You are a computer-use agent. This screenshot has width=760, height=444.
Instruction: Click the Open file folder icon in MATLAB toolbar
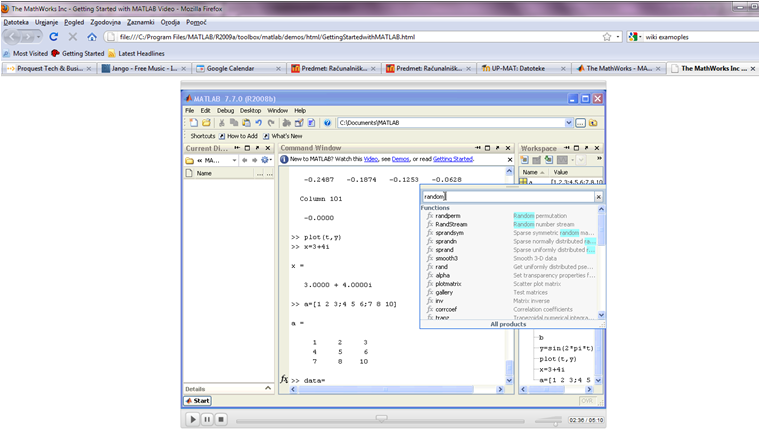pos(206,123)
